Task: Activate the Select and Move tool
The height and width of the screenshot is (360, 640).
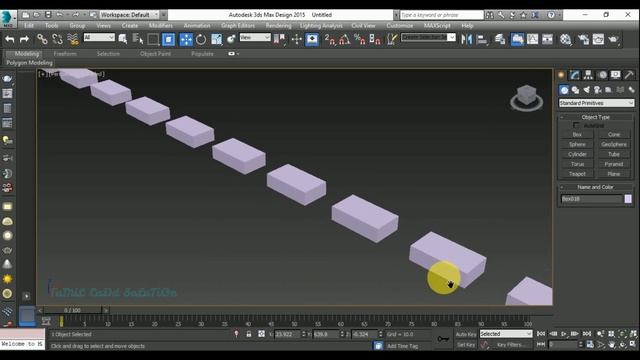Action: (x=186, y=39)
